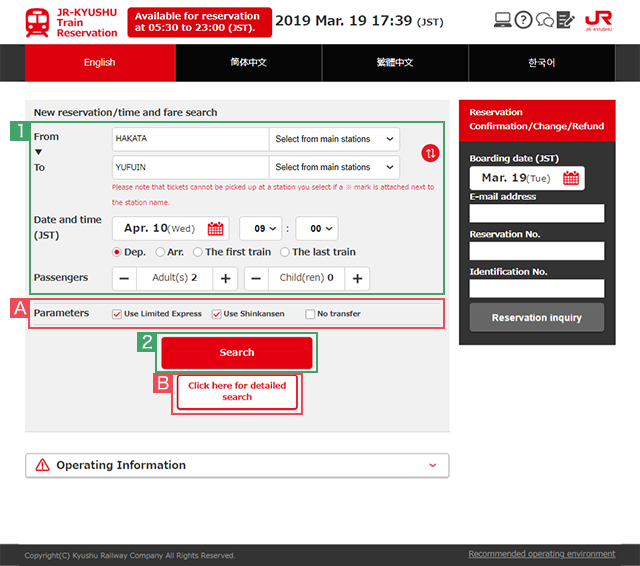The width and height of the screenshot is (640, 566).
Task: Click the speech bubbles chat icon
Action: (x=545, y=20)
